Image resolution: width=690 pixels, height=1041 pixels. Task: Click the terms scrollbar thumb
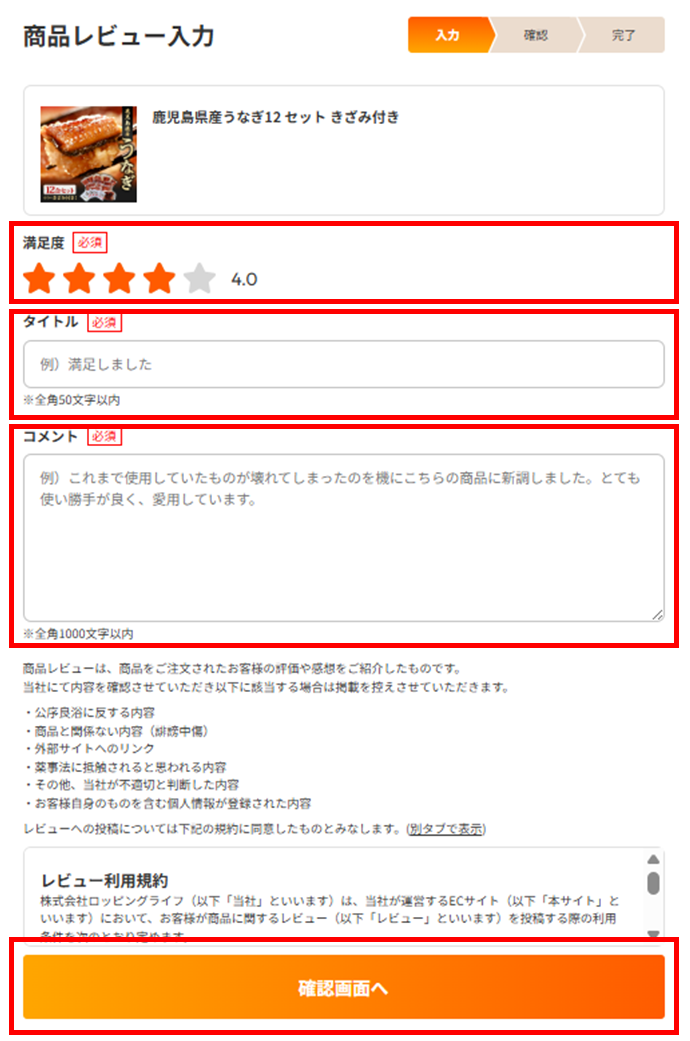point(653,884)
